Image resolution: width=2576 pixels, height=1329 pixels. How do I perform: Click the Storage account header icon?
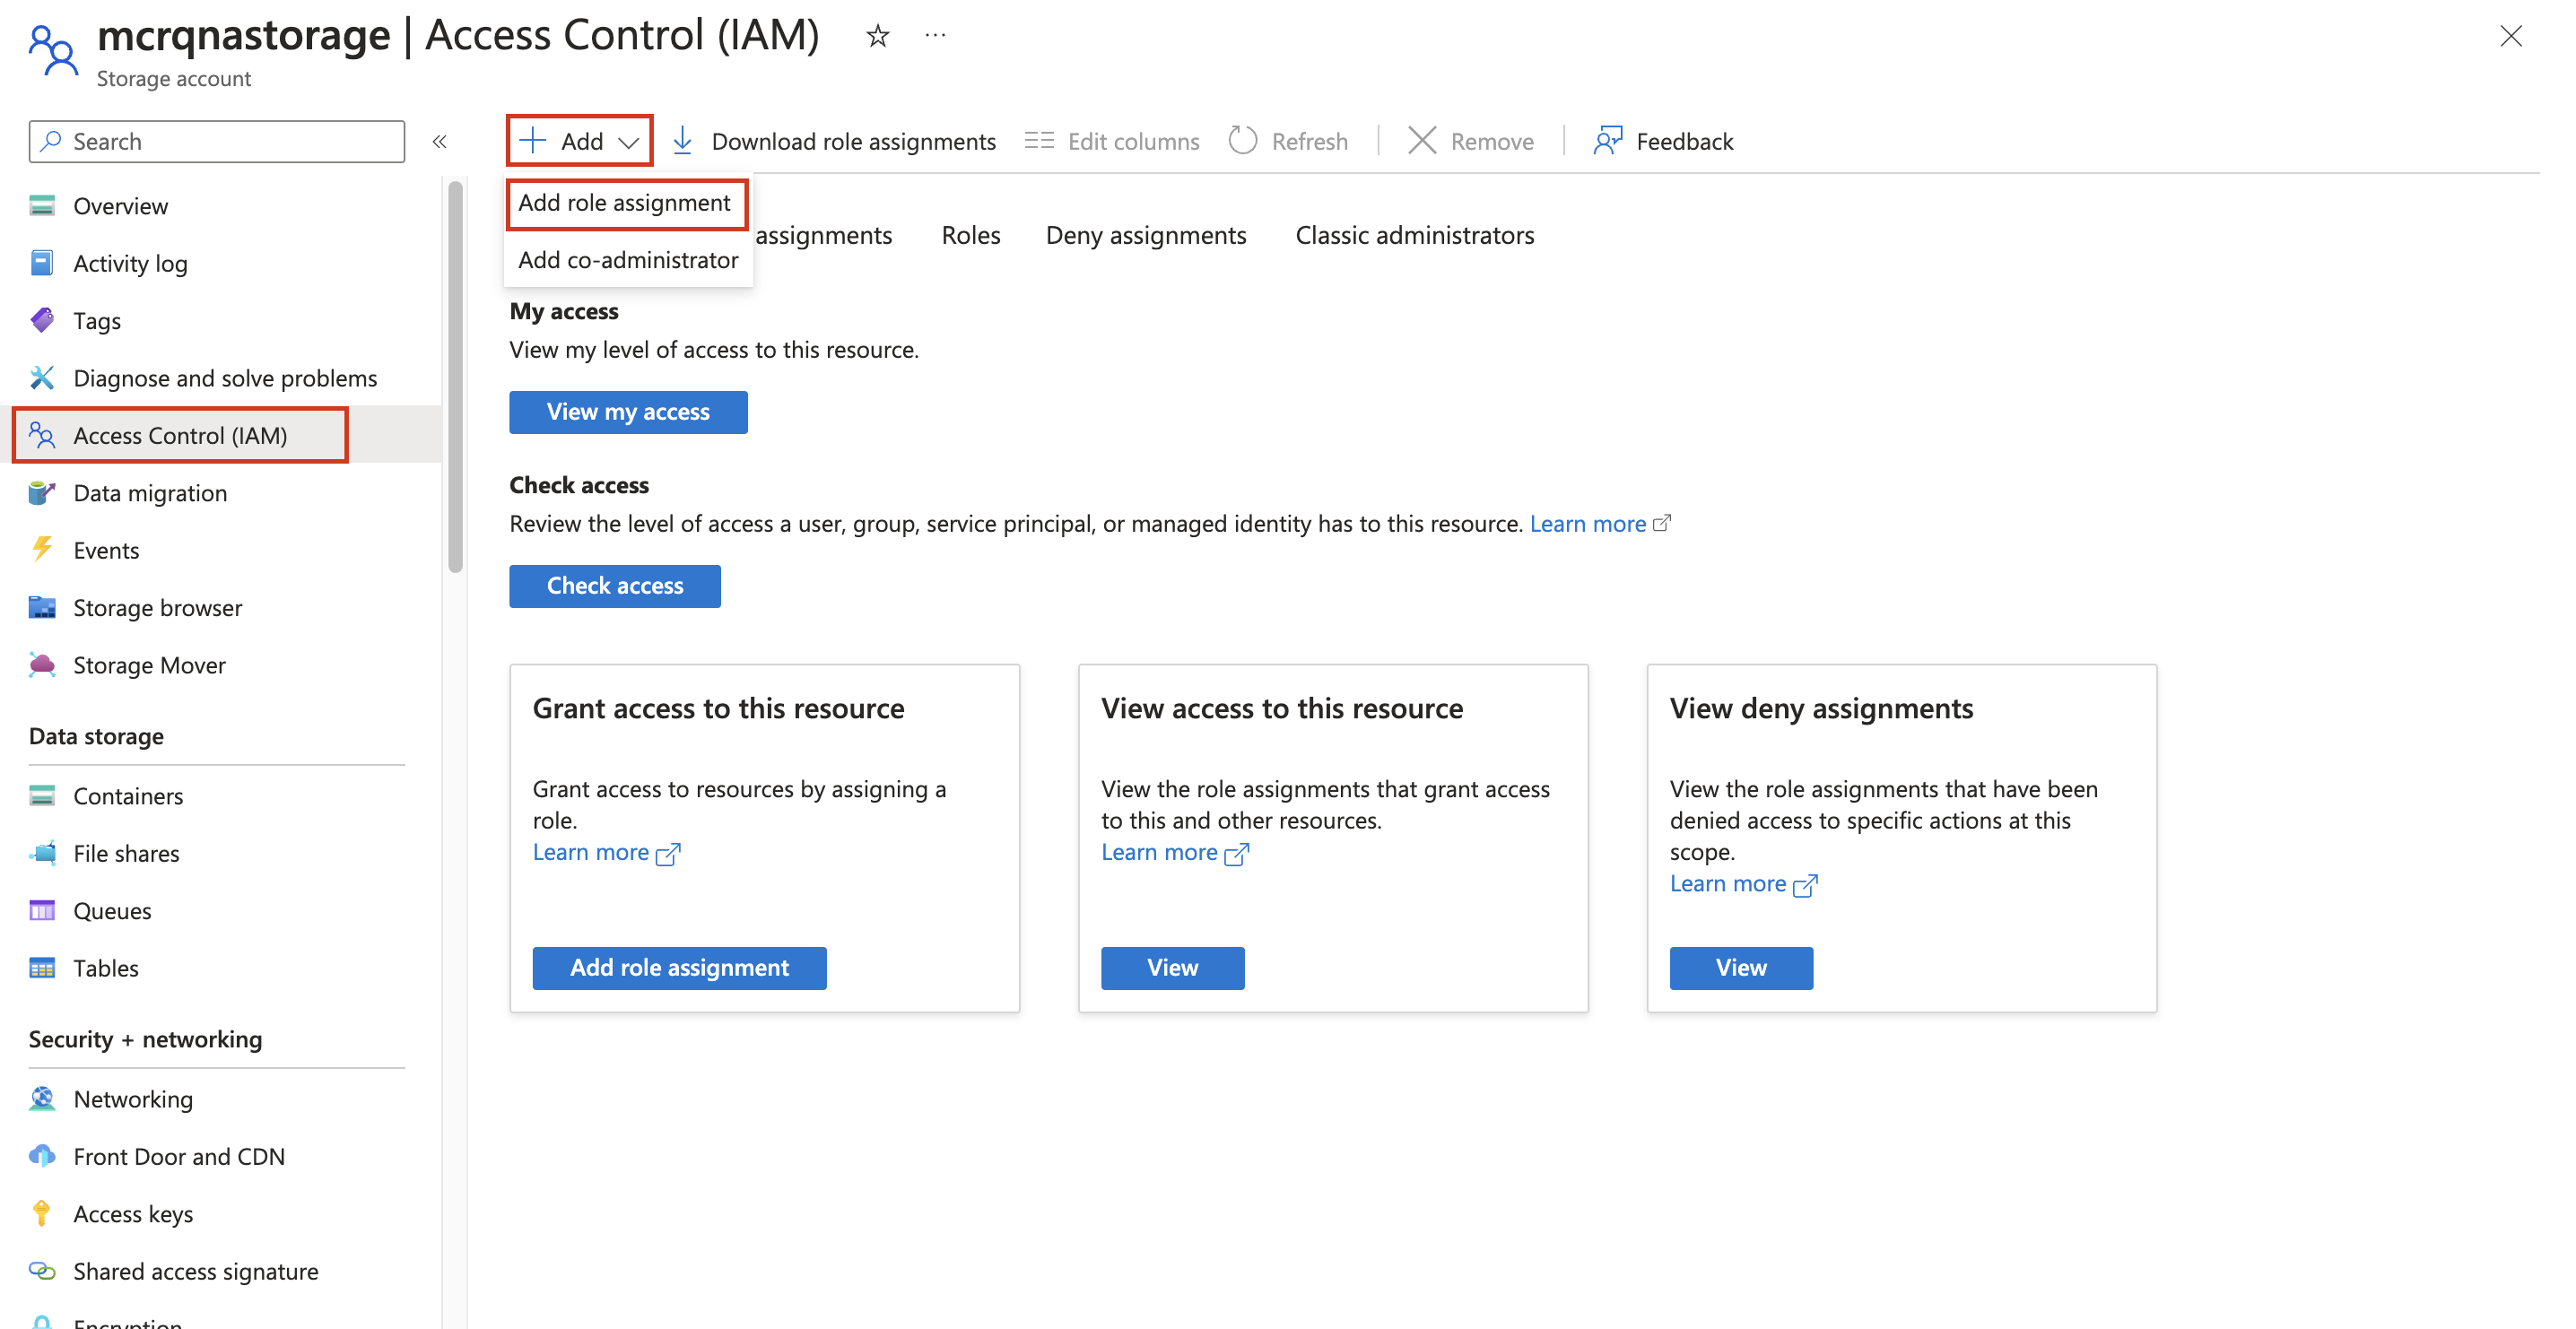pyautogui.click(x=52, y=50)
